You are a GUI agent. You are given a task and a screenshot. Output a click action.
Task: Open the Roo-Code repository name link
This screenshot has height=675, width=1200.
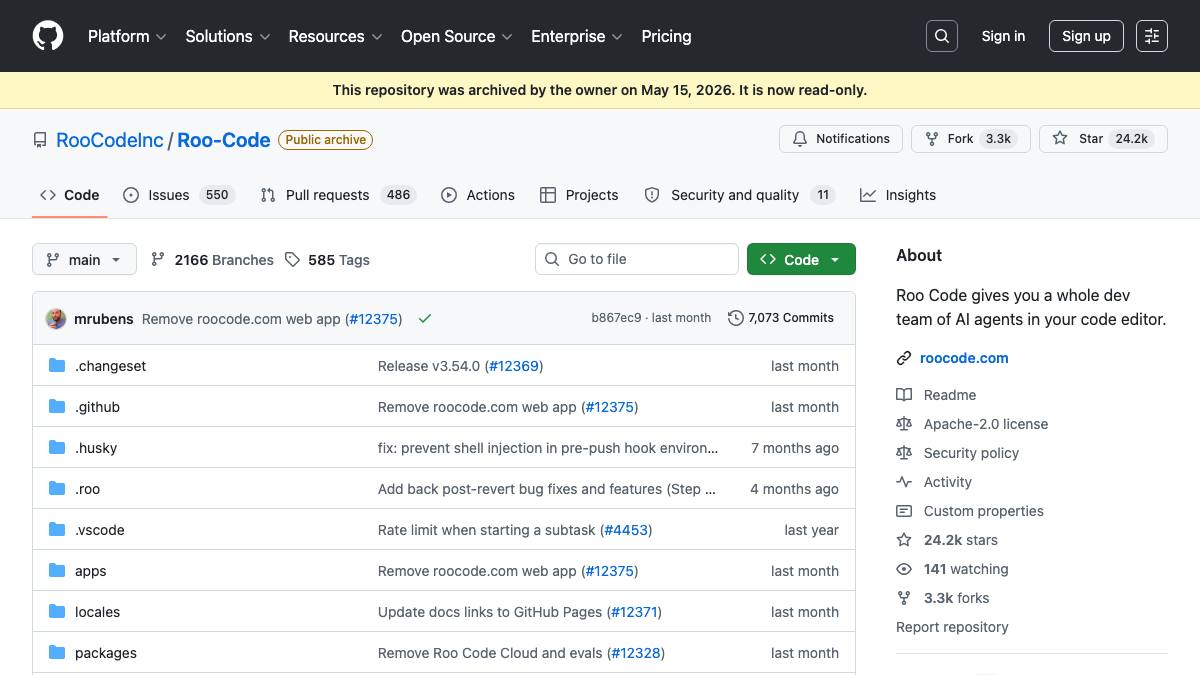[224, 140]
